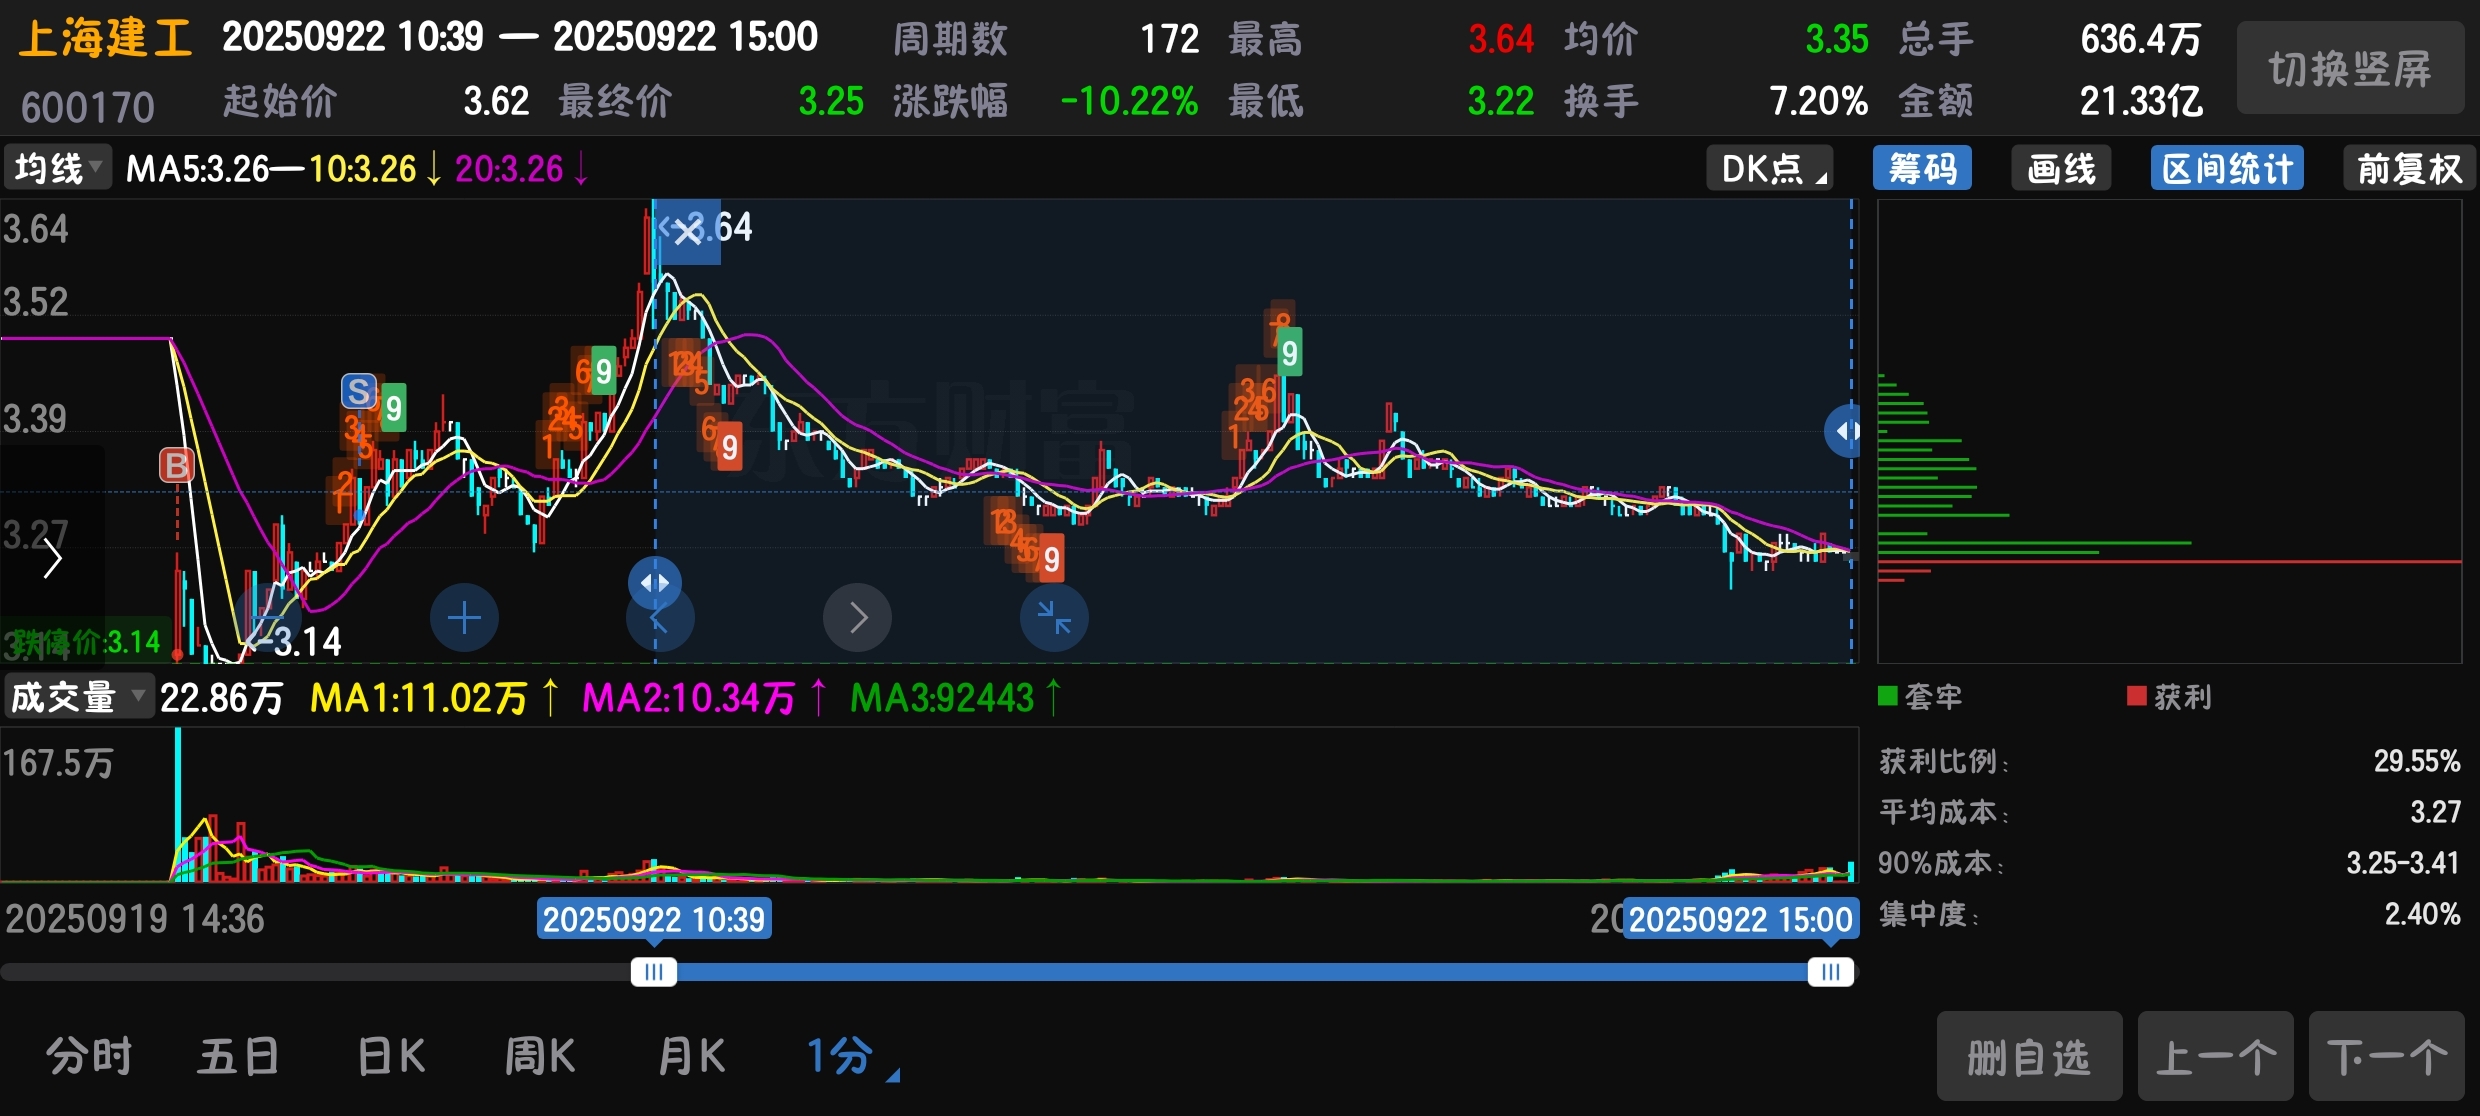
Task: Open the 均线 indicator dropdown
Action: (x=59, y=168)
